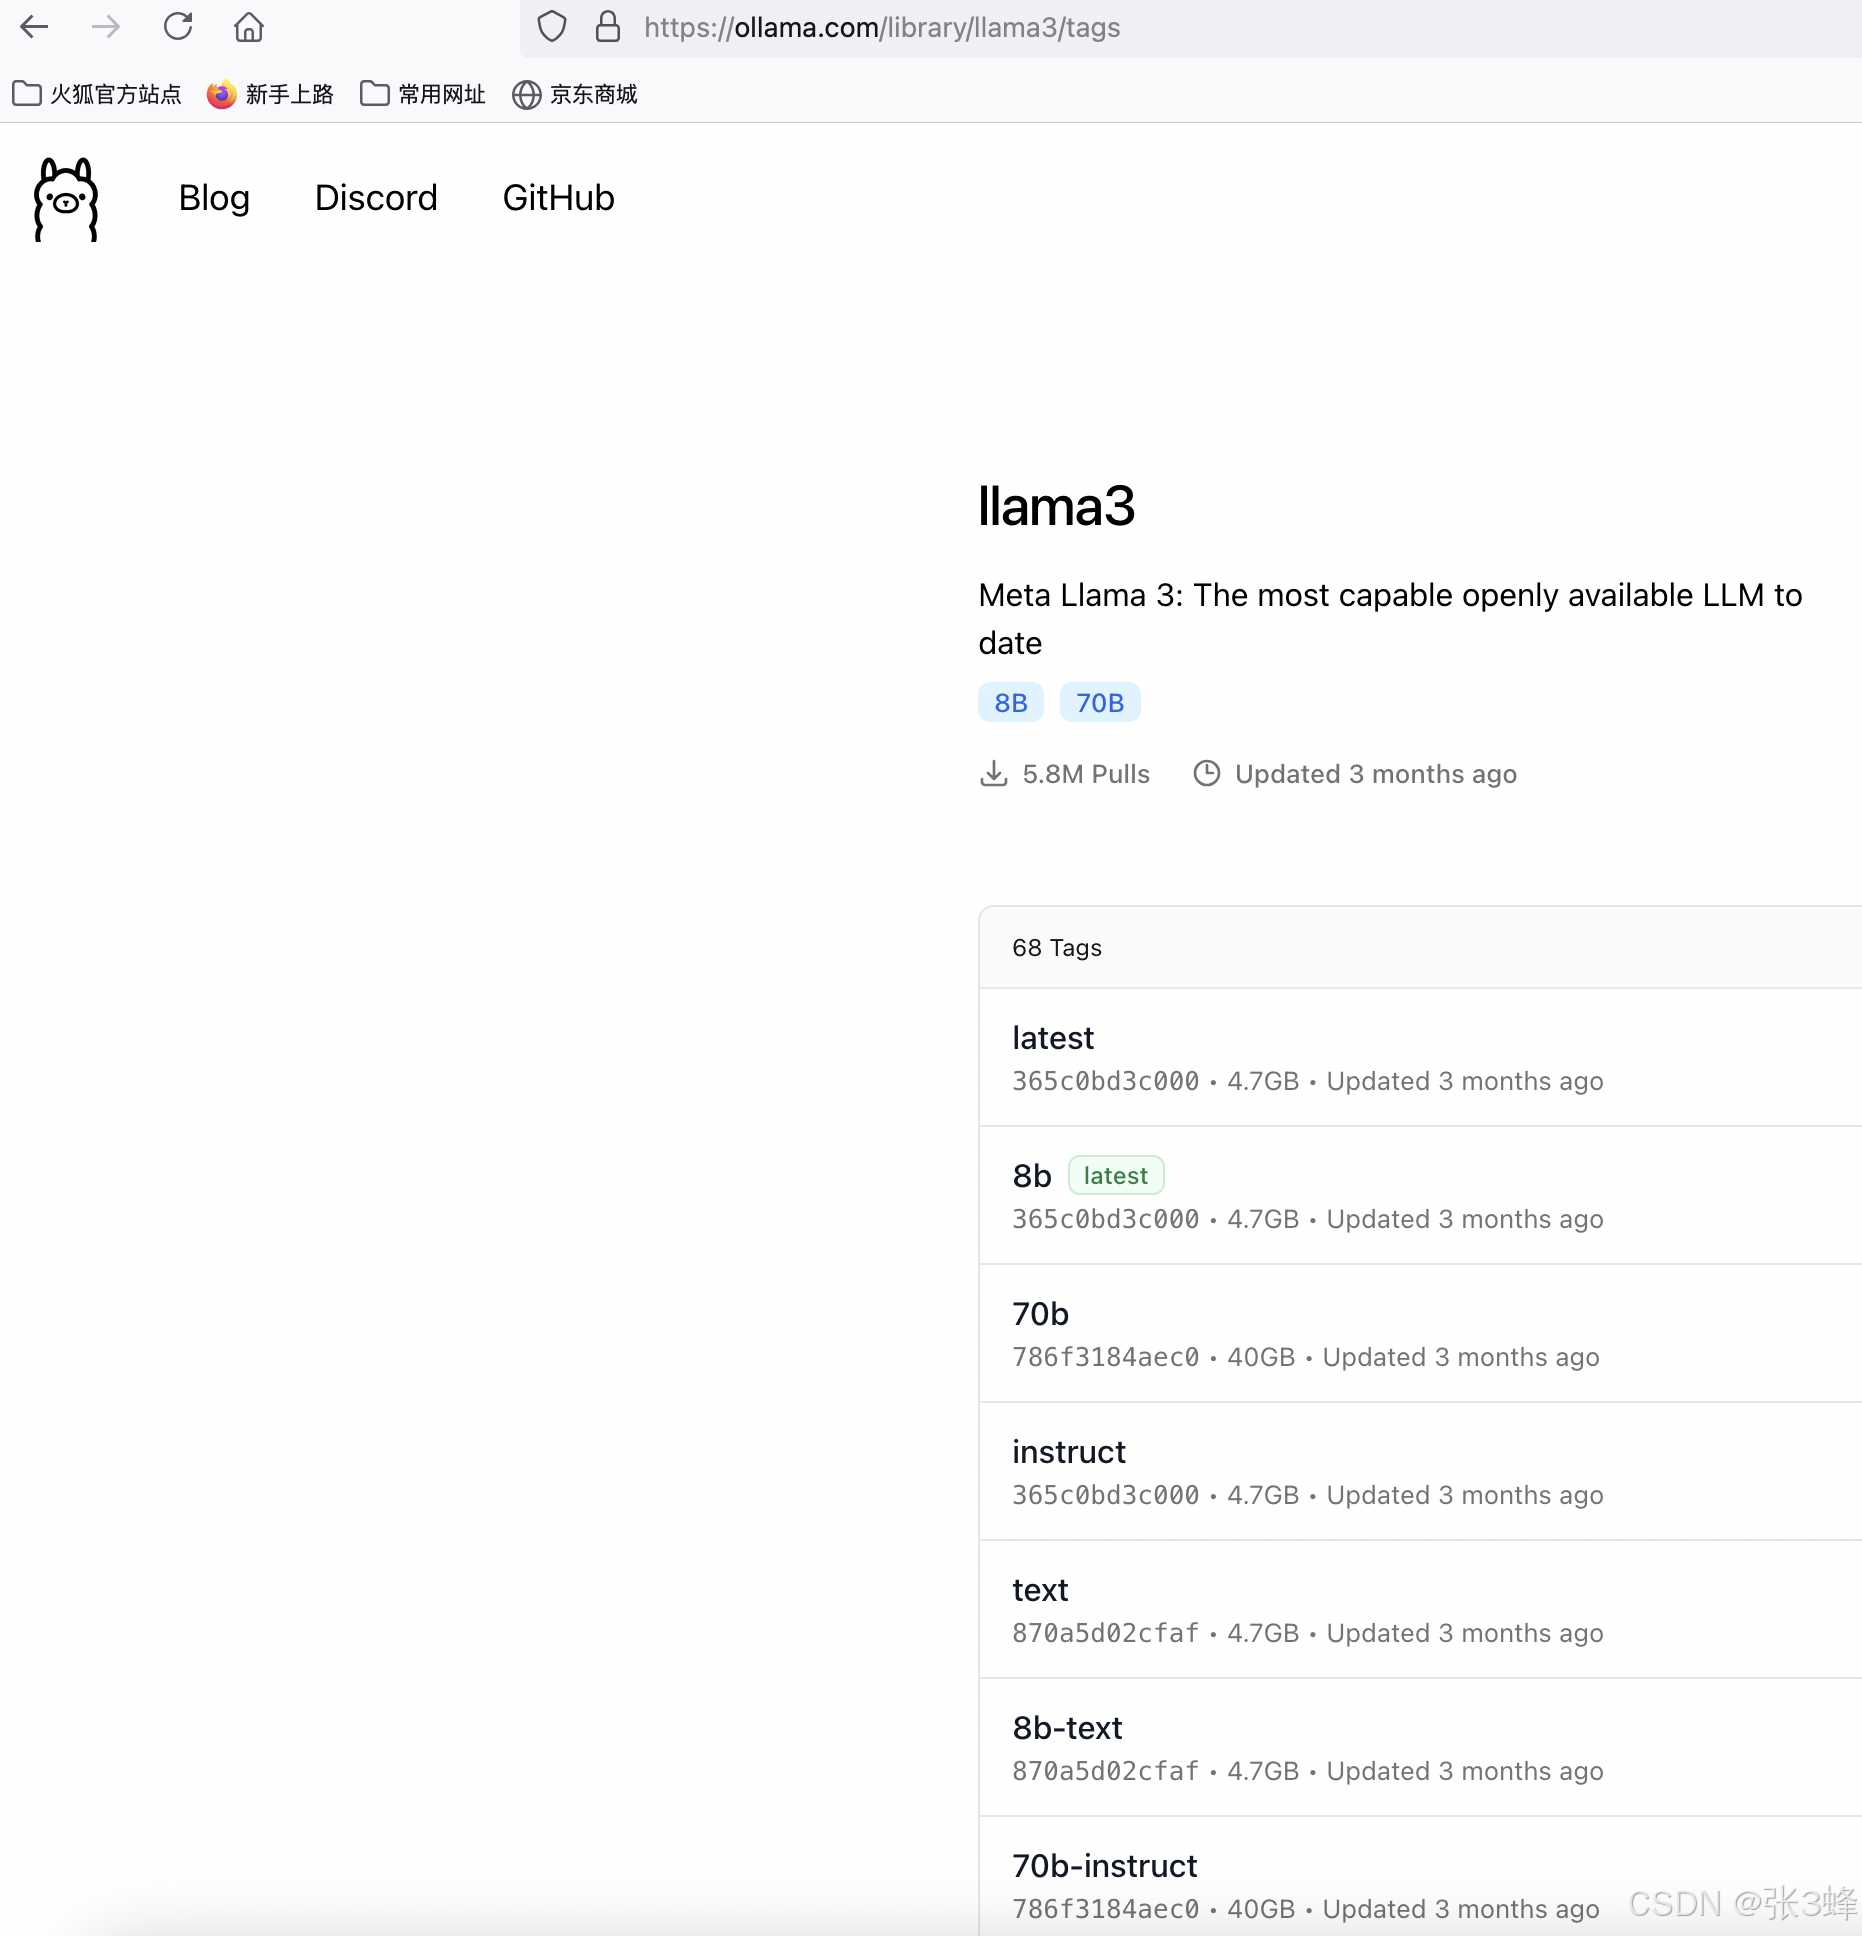Image resolution: width=1862 pixels, height=1936 pixels.
Task: Focus the URL address bar
Action: point(1190,27)
